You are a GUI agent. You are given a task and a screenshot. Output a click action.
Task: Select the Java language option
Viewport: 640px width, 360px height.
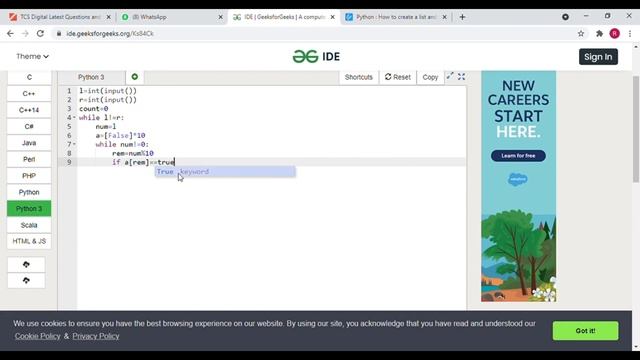pyautogui.click(x=29, y=143)
